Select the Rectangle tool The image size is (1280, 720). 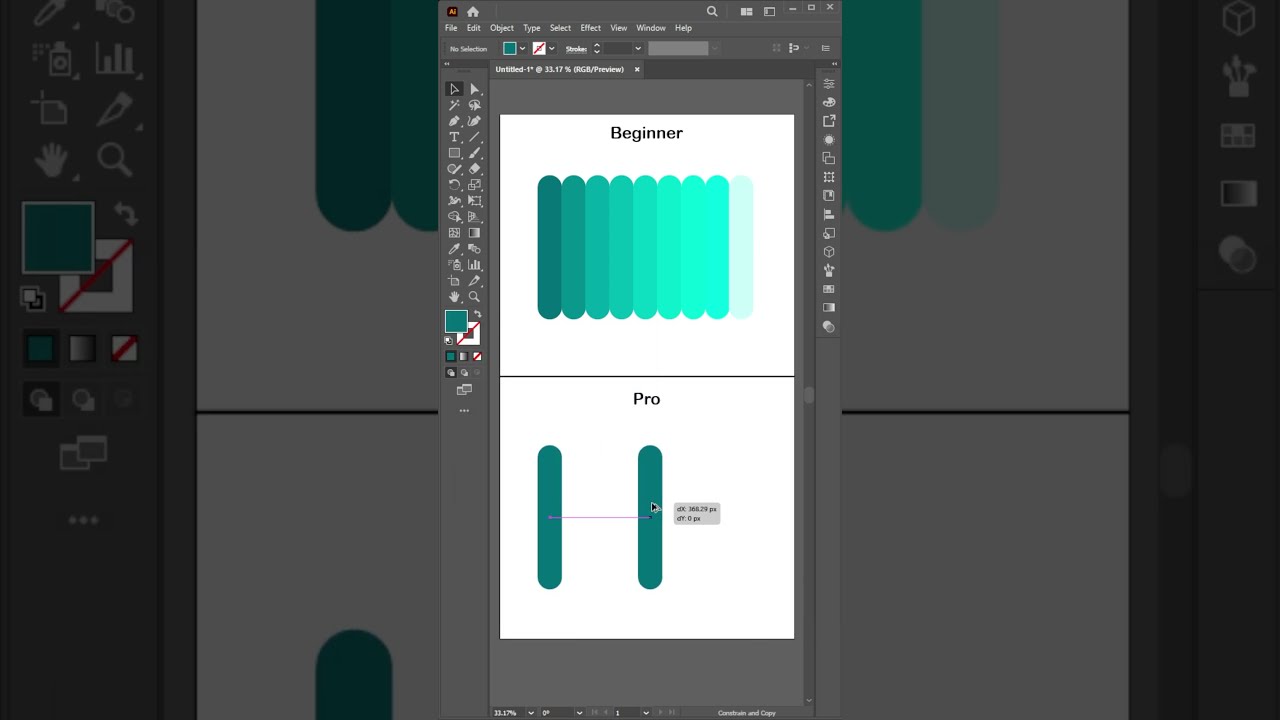[454, 153]
